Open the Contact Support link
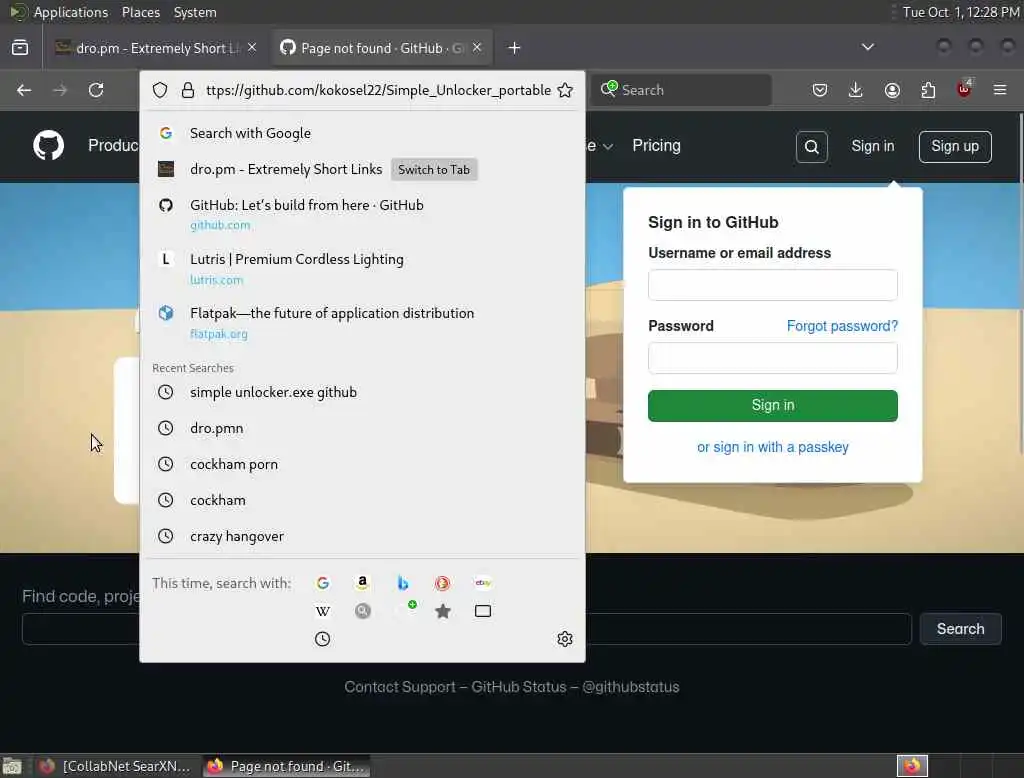Viewport: 1024px width, 778px height. (400, 687)
